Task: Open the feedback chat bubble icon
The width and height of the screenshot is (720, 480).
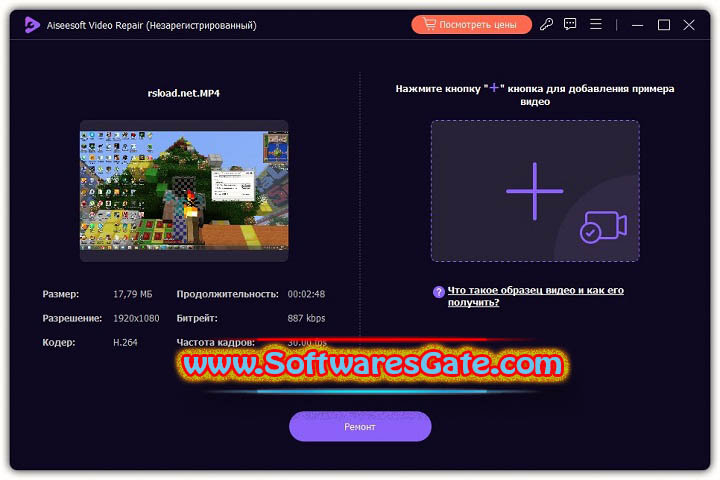Action: tap(570, 24)
